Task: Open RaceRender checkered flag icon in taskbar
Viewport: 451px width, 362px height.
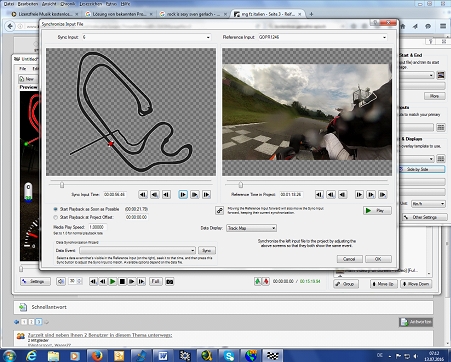Action: (273, 356)
